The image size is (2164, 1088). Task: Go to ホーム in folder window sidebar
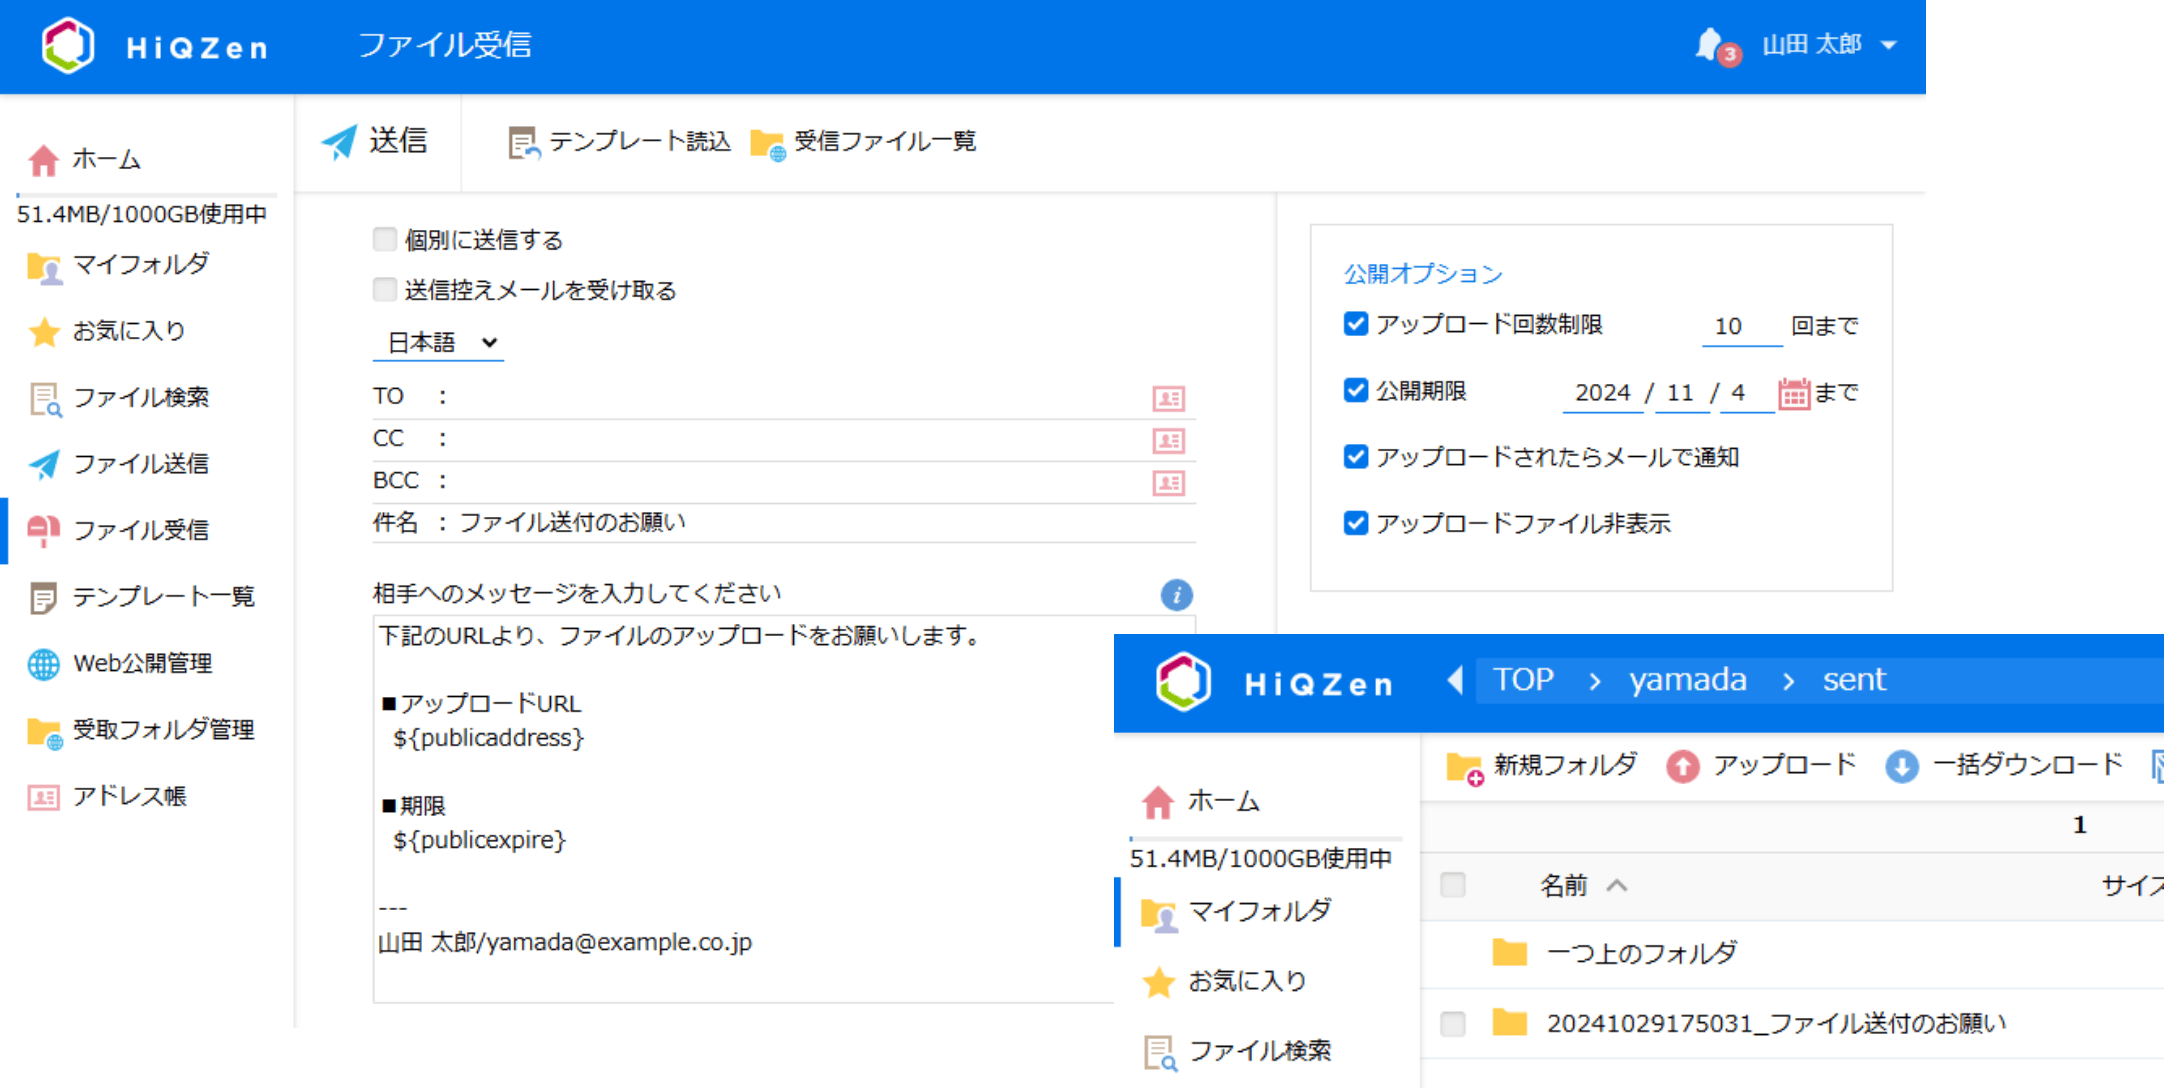click(1200, 801)
